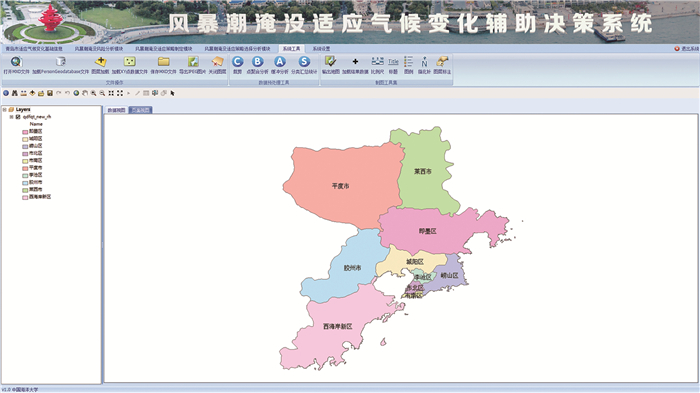Click the 退出系统 exit button
Screen dimensions: 700x393
point(687,49)
